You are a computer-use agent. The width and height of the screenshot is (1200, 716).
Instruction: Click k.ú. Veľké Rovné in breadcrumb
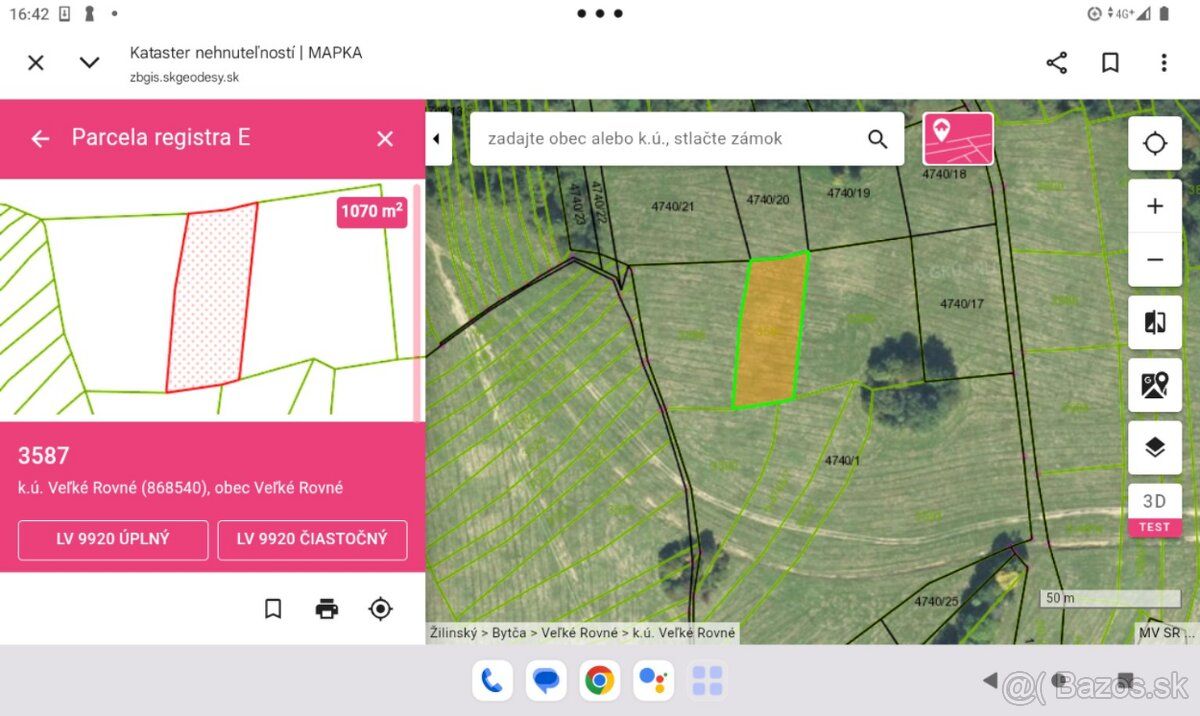[684, 633]
